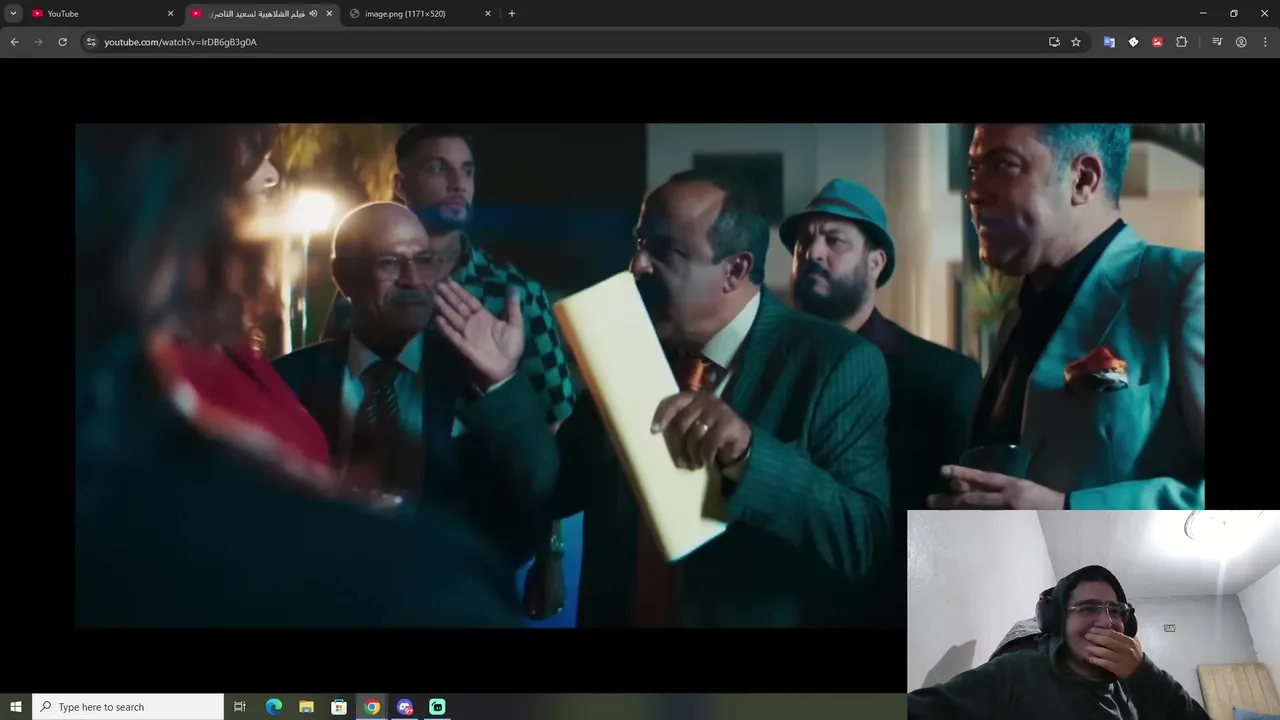Open the tab search dropdown arrow
This screenshot has height=720, width=1280.
[13, 13]
